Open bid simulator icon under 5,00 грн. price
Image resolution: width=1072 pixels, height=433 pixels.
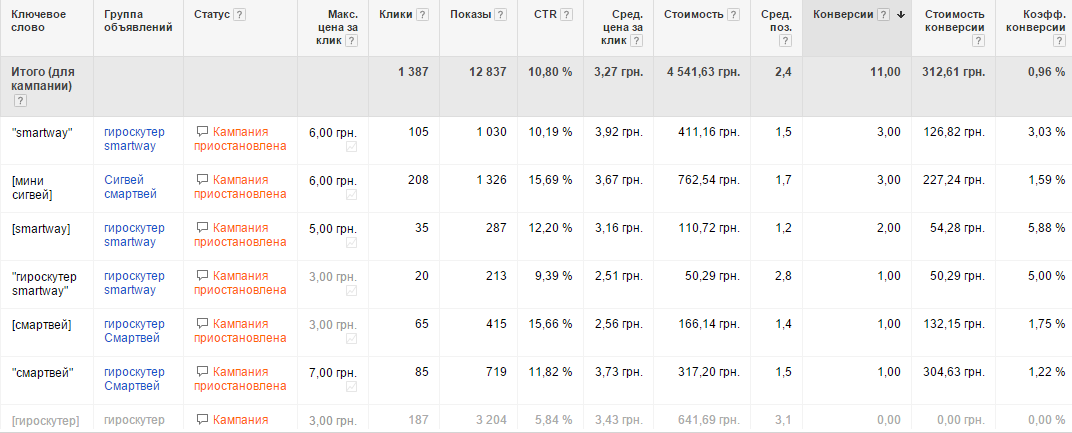351,243
